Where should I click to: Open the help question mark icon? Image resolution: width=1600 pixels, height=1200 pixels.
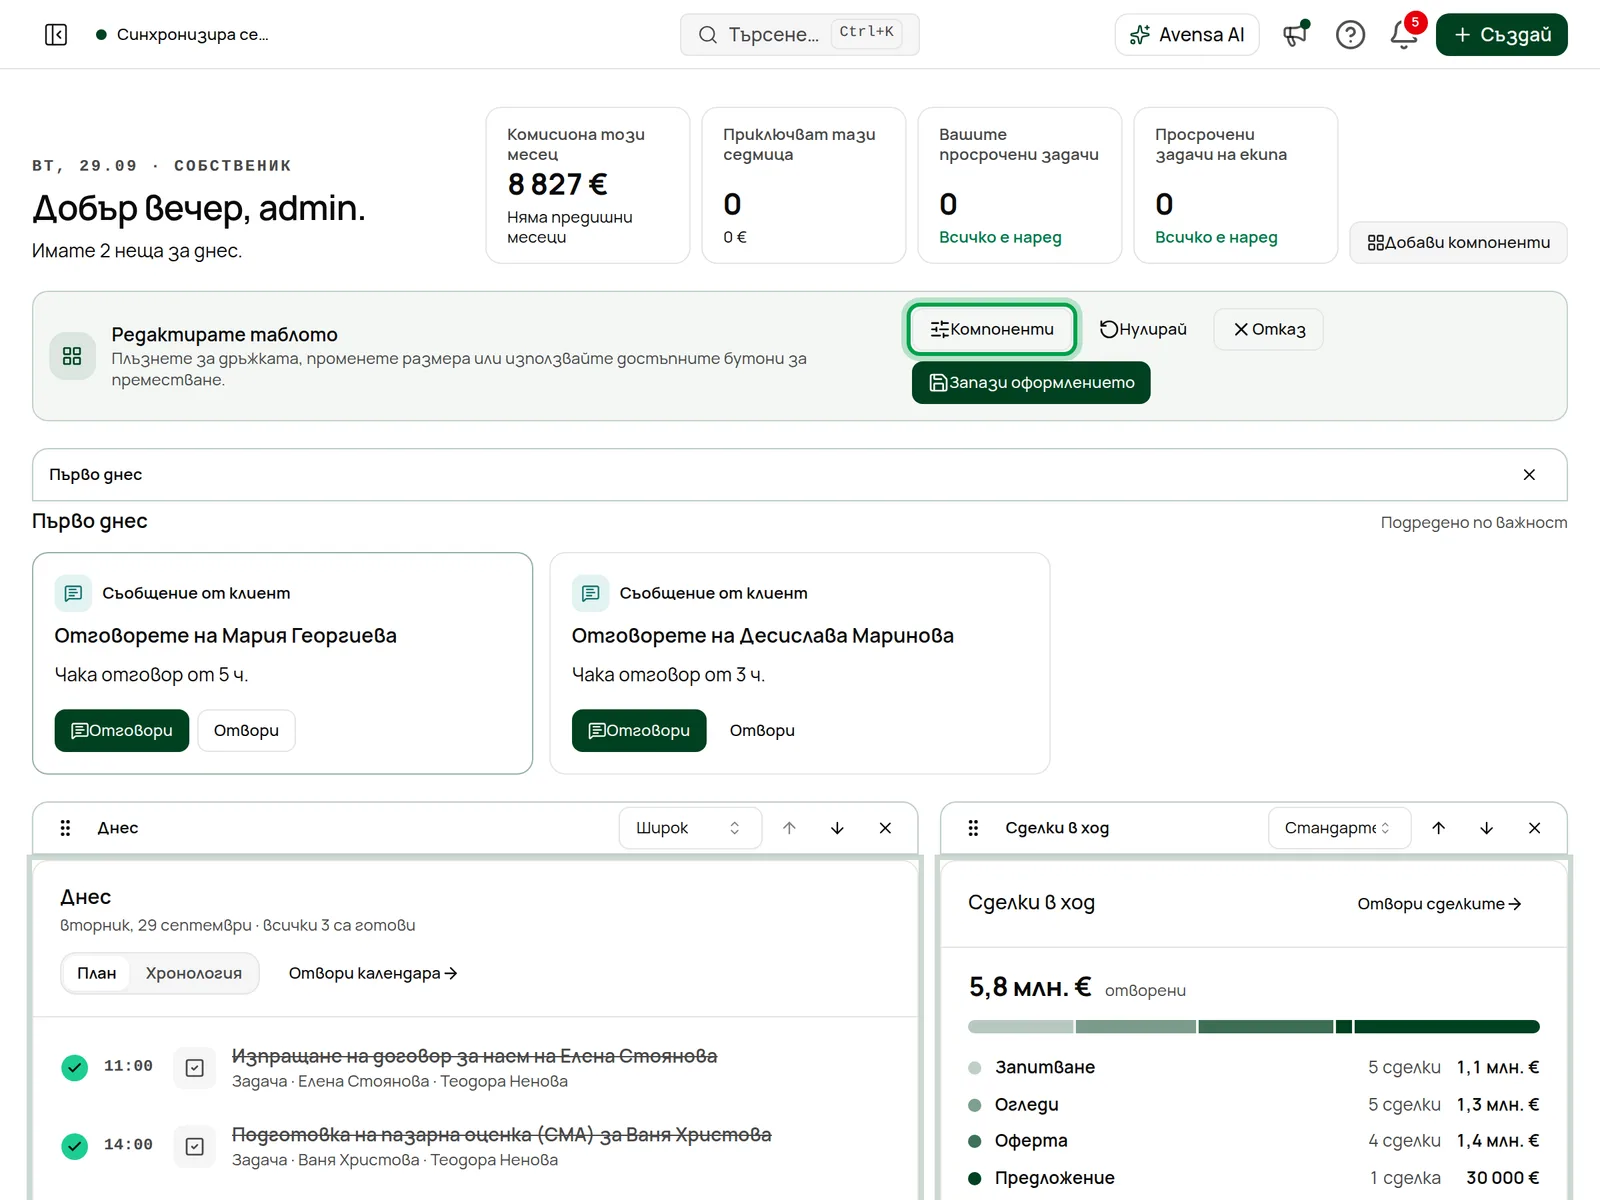pyautogui.click(x=1350, y=35)
